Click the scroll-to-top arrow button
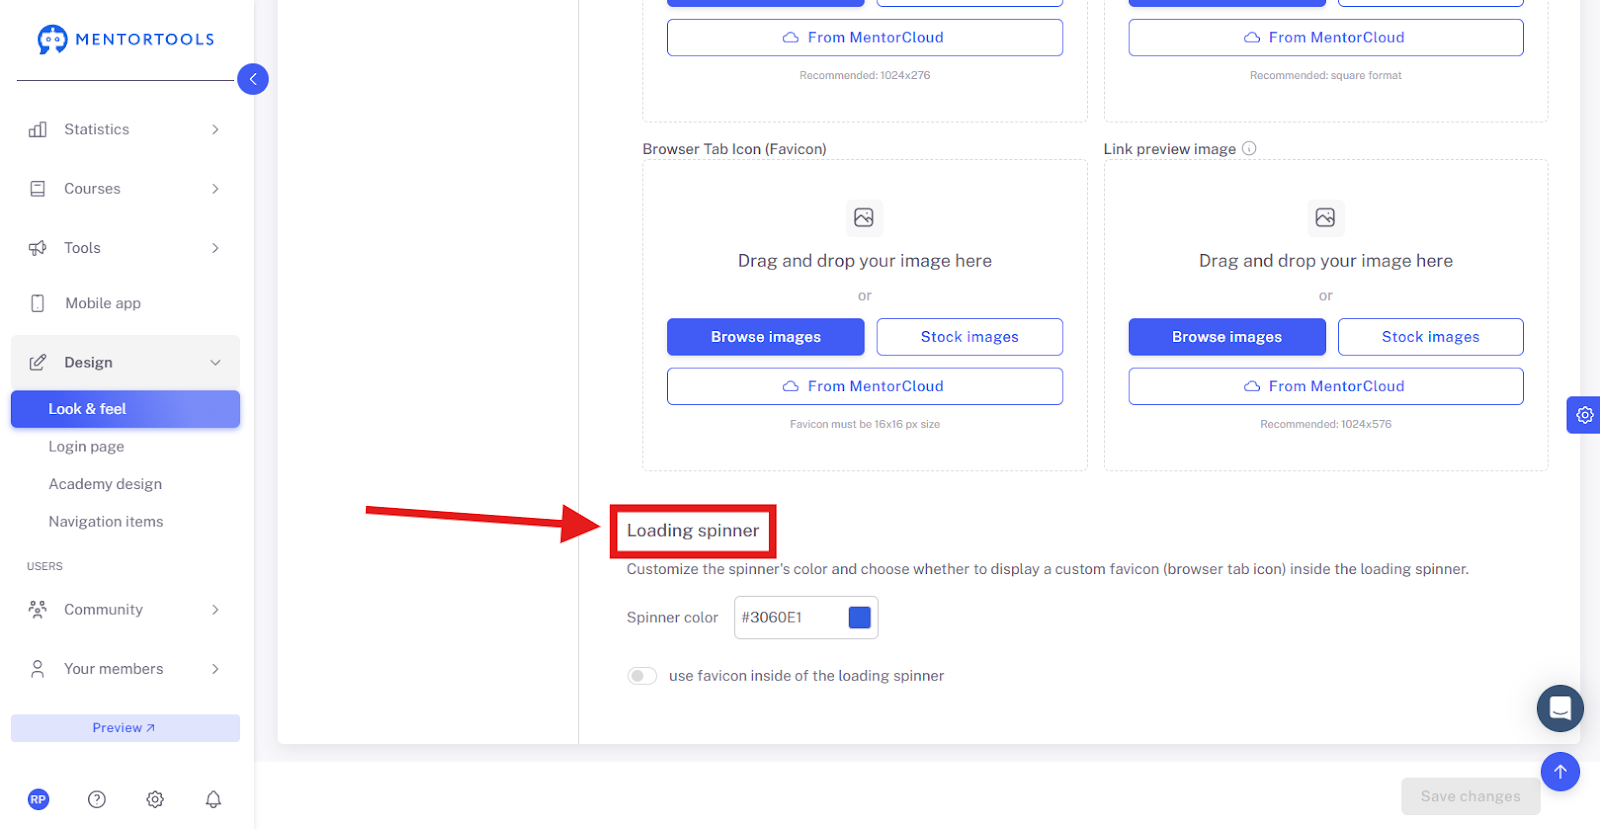The height and width of the screenshot is (829, 1600). tap(1560, 772)
